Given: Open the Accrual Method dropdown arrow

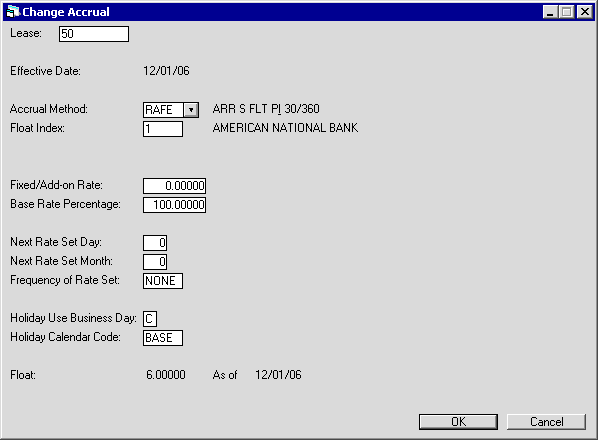Looking at the screenshot, I should click(191, 110).
